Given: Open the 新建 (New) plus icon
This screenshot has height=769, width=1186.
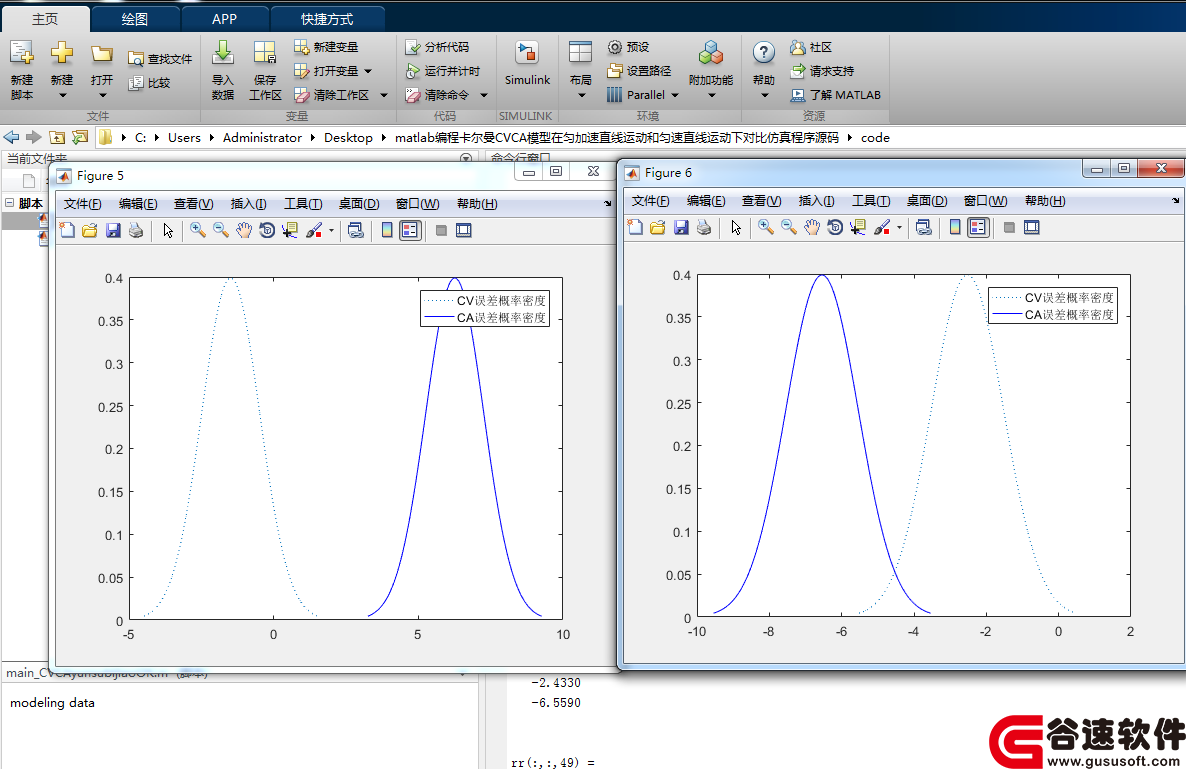Looking at the screenshot, I should (62, 54).
